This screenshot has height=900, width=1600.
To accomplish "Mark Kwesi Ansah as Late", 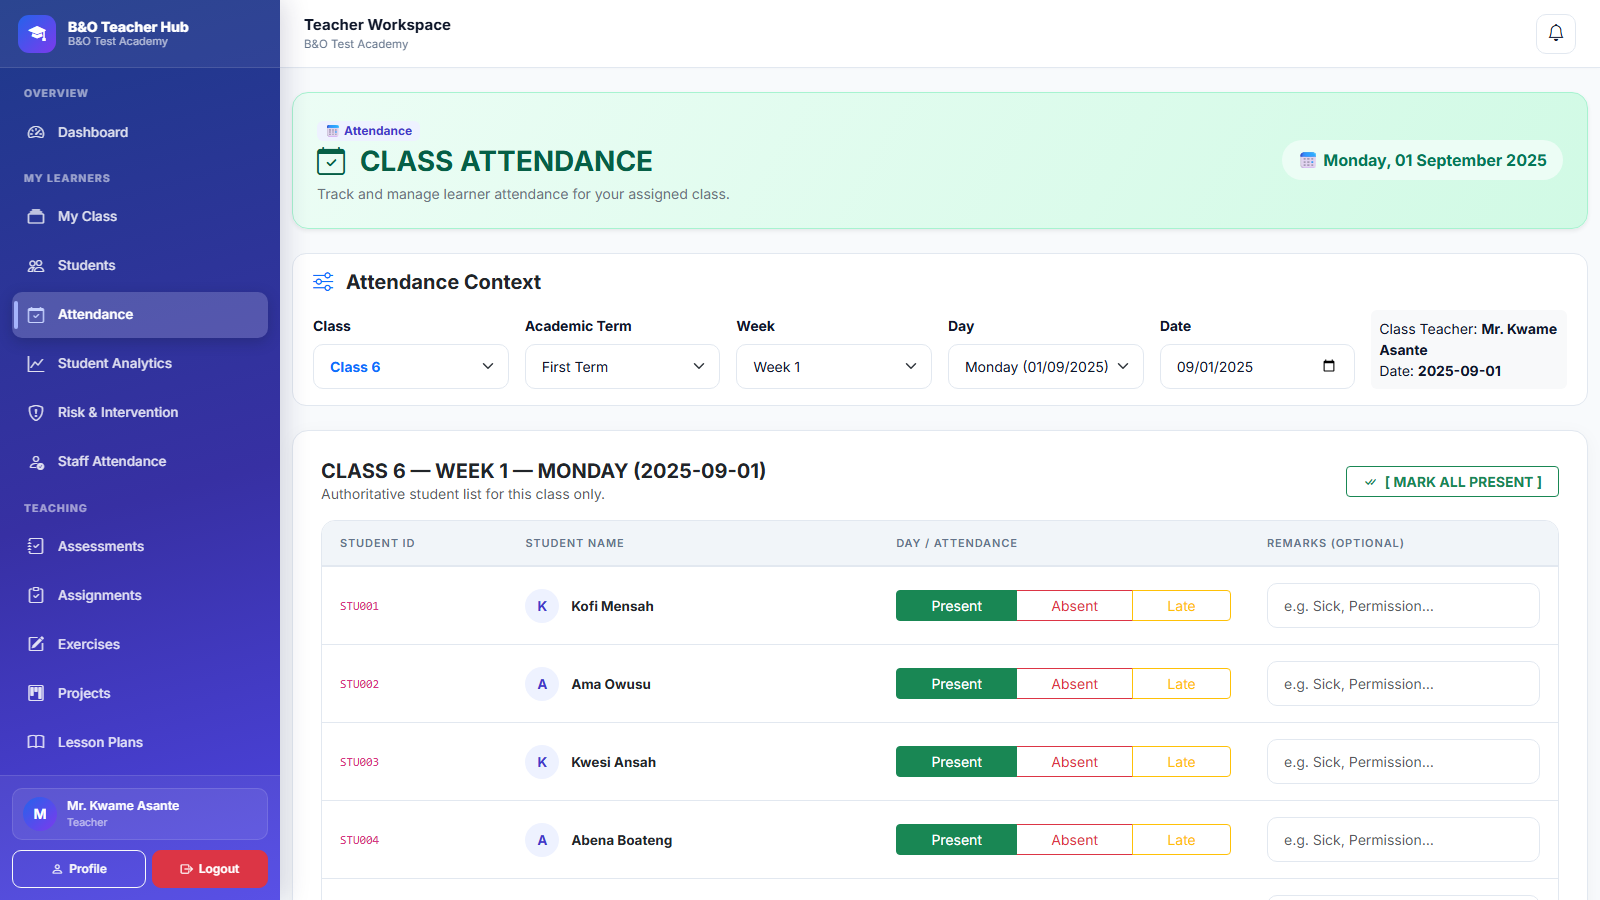I will [1181, 762].
